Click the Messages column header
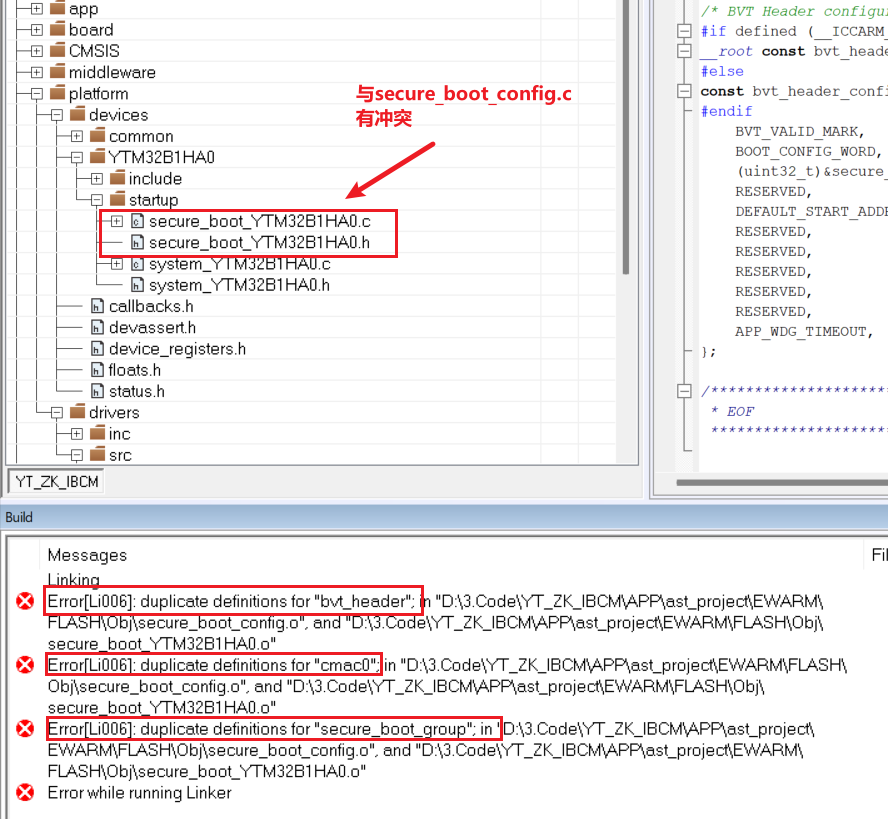888x819 pixels. coord(87,555)
